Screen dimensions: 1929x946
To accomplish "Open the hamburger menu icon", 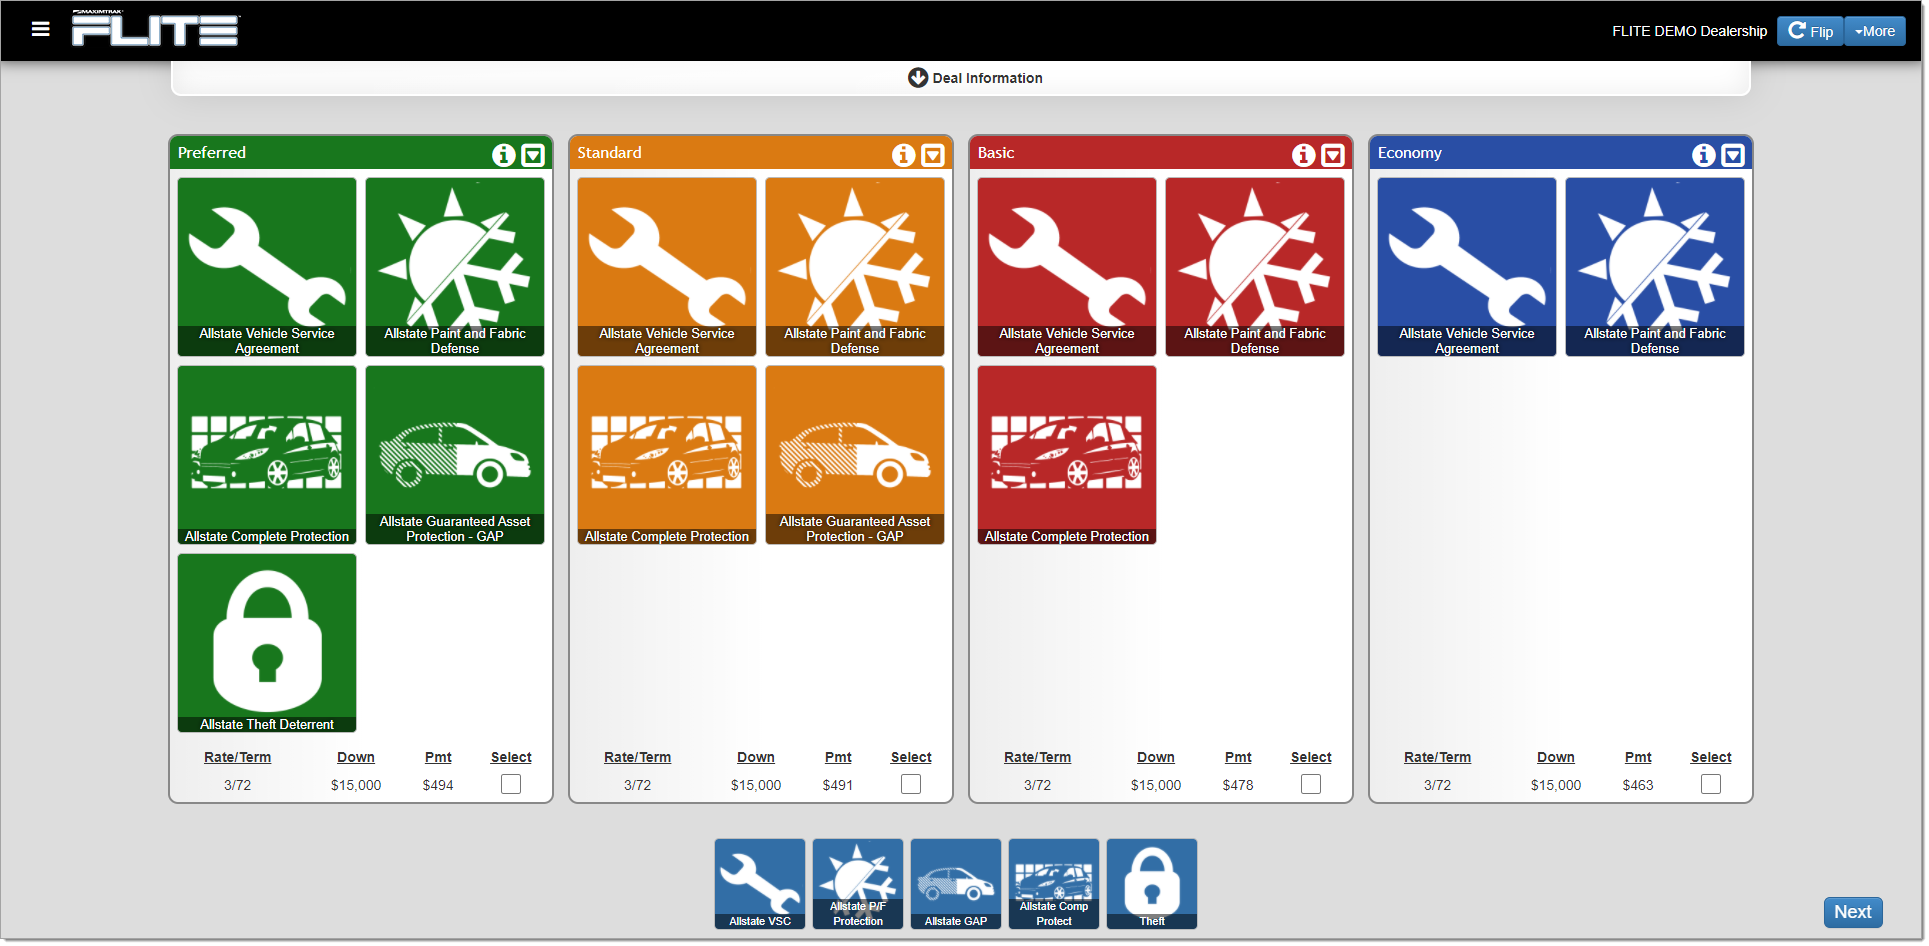I will pyautogui.click(x=40, y=29).
